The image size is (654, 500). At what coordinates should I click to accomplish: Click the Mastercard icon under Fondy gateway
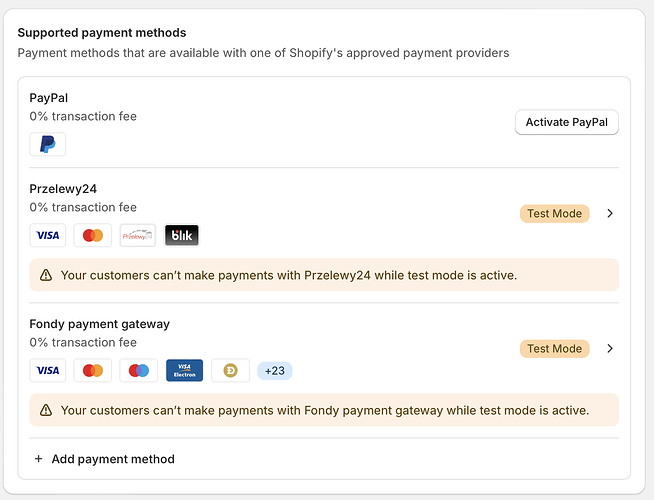93,370
